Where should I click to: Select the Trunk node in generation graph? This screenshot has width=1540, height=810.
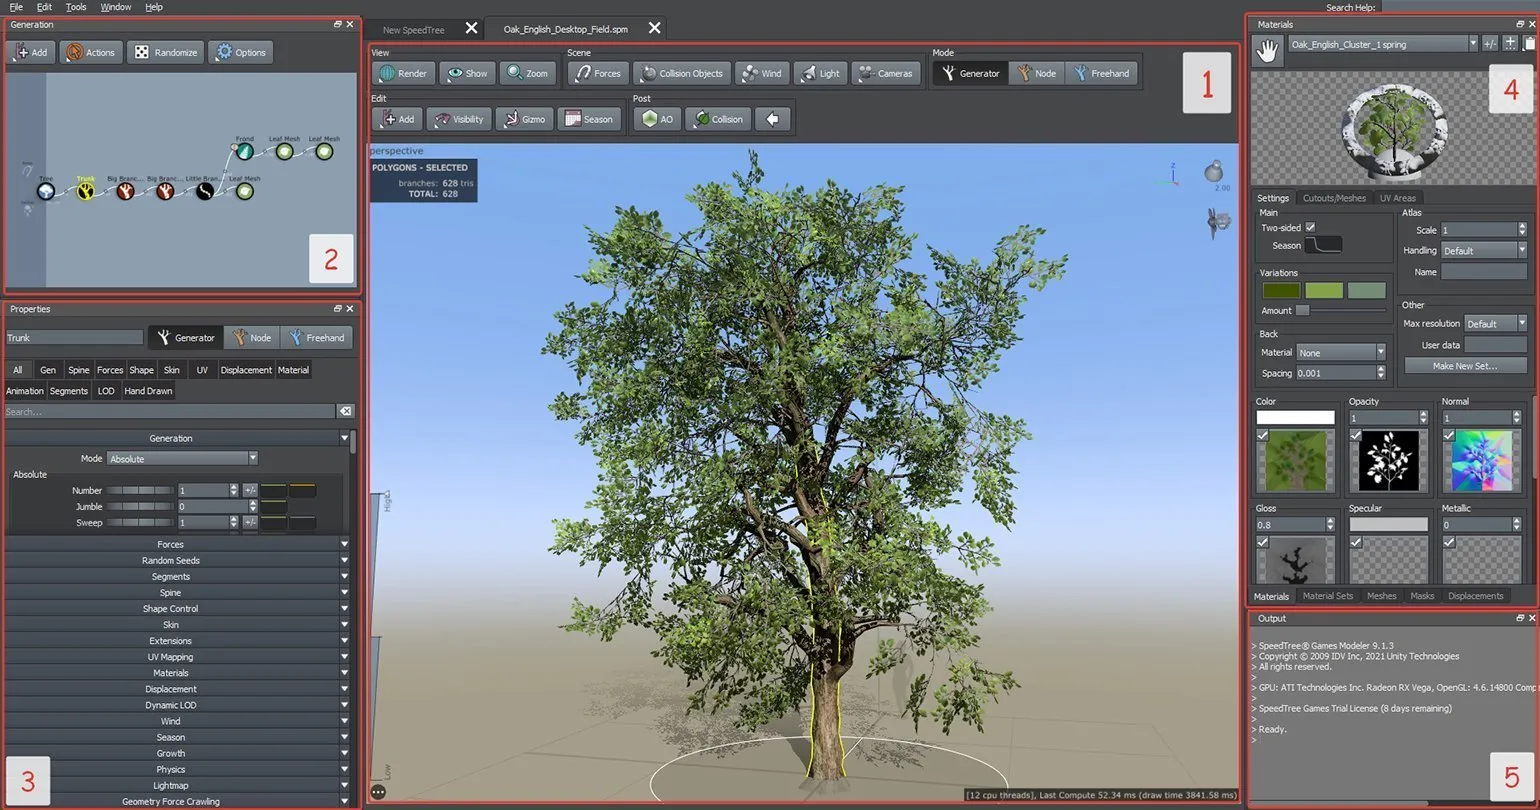coord(86,191)
